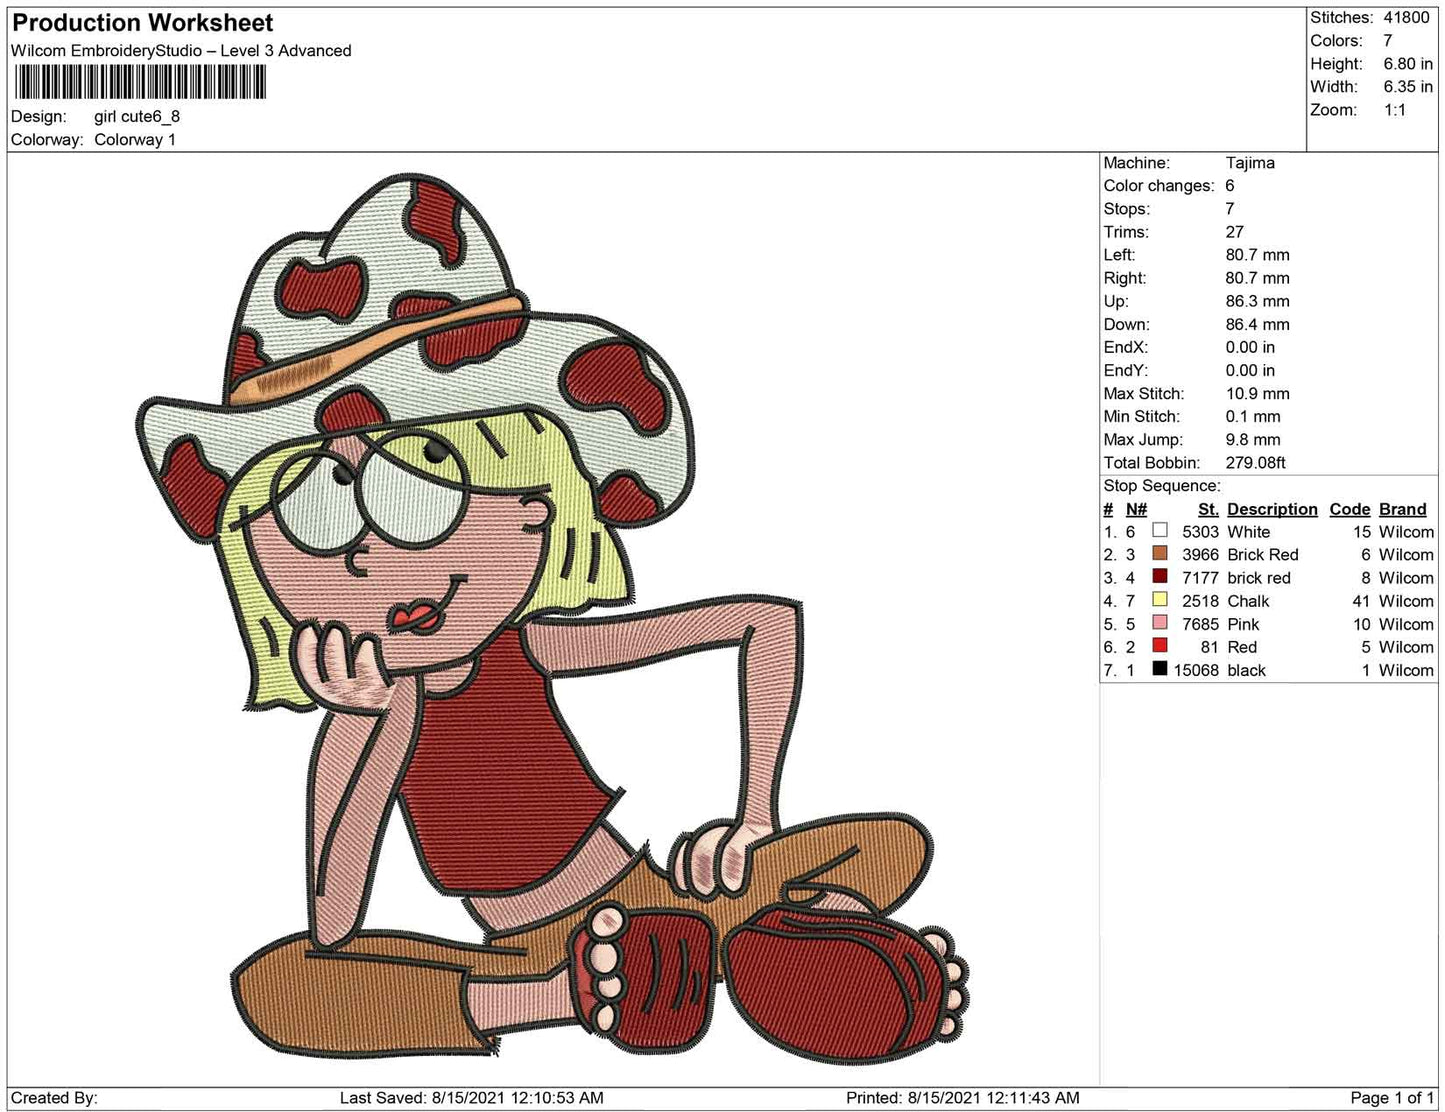Select the Width value '6.35 in'
This screenshot has height=1112, width=1445.
(x=1408, y=86)
